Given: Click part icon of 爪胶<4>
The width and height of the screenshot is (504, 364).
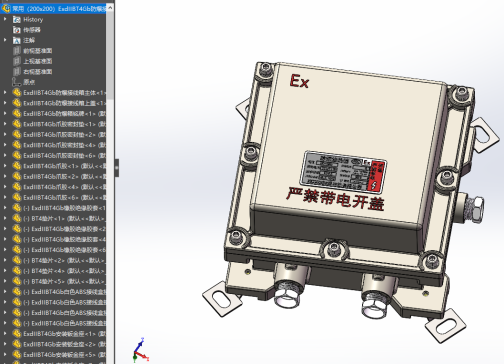Looking at the screenshot, I should pos(17,187).
